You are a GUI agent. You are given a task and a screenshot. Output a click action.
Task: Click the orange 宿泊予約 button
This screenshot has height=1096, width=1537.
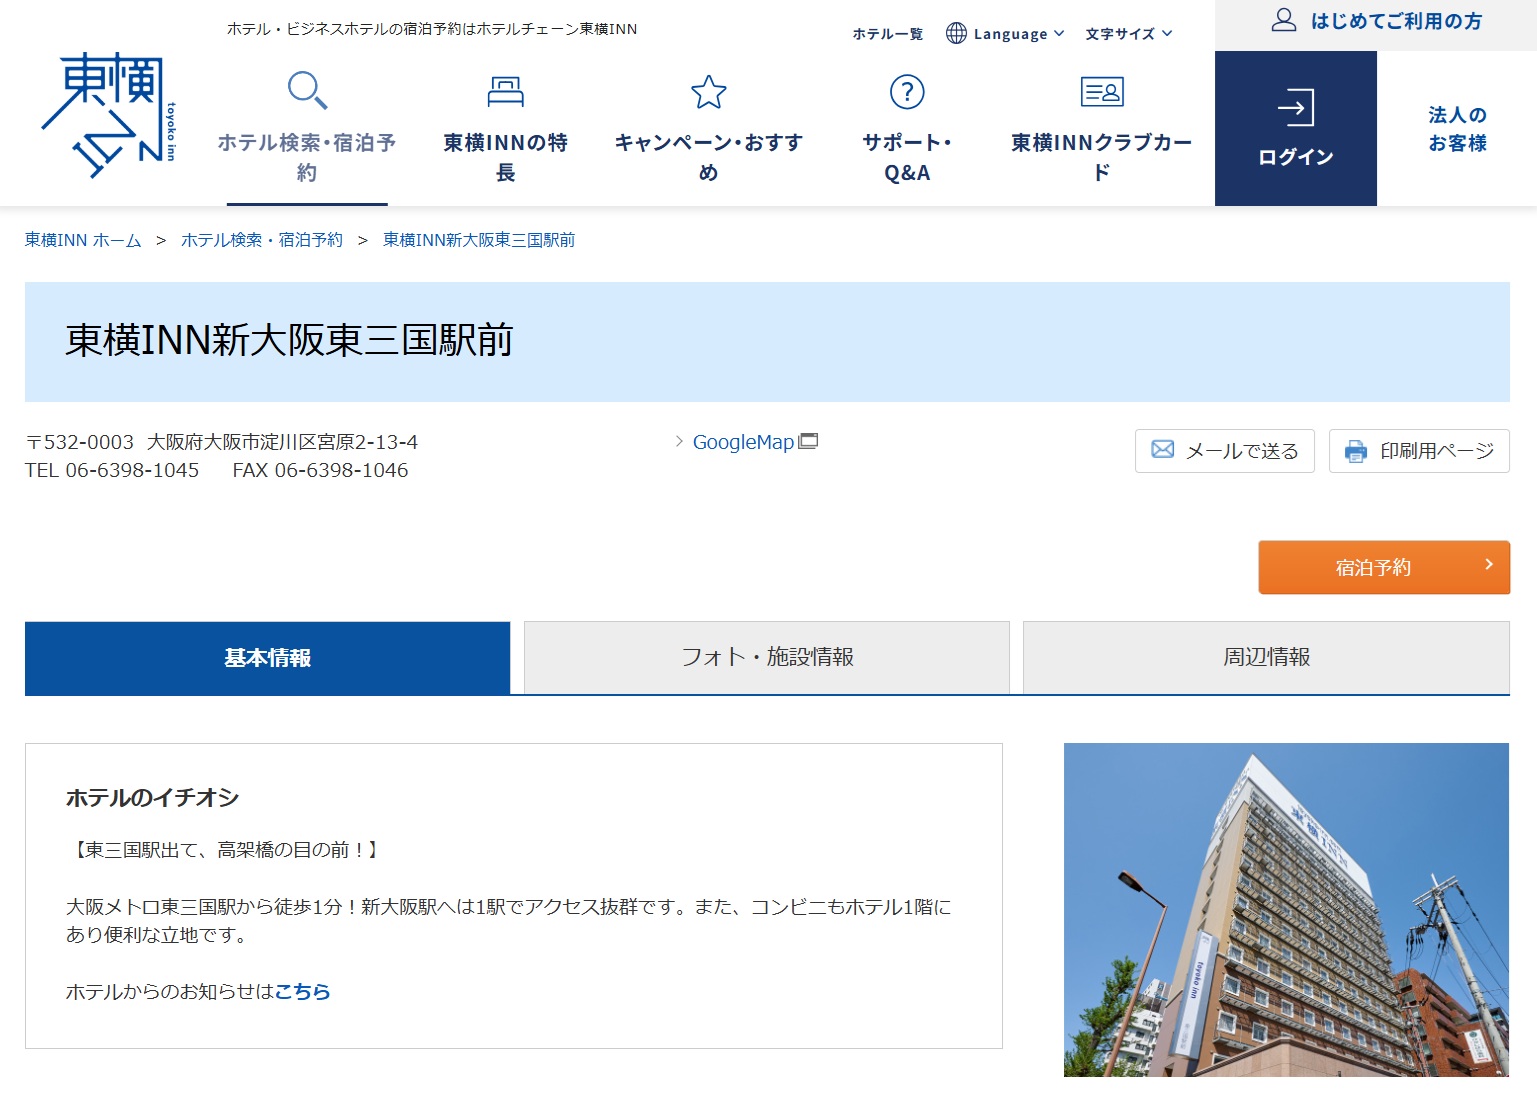coord(1384,567)
